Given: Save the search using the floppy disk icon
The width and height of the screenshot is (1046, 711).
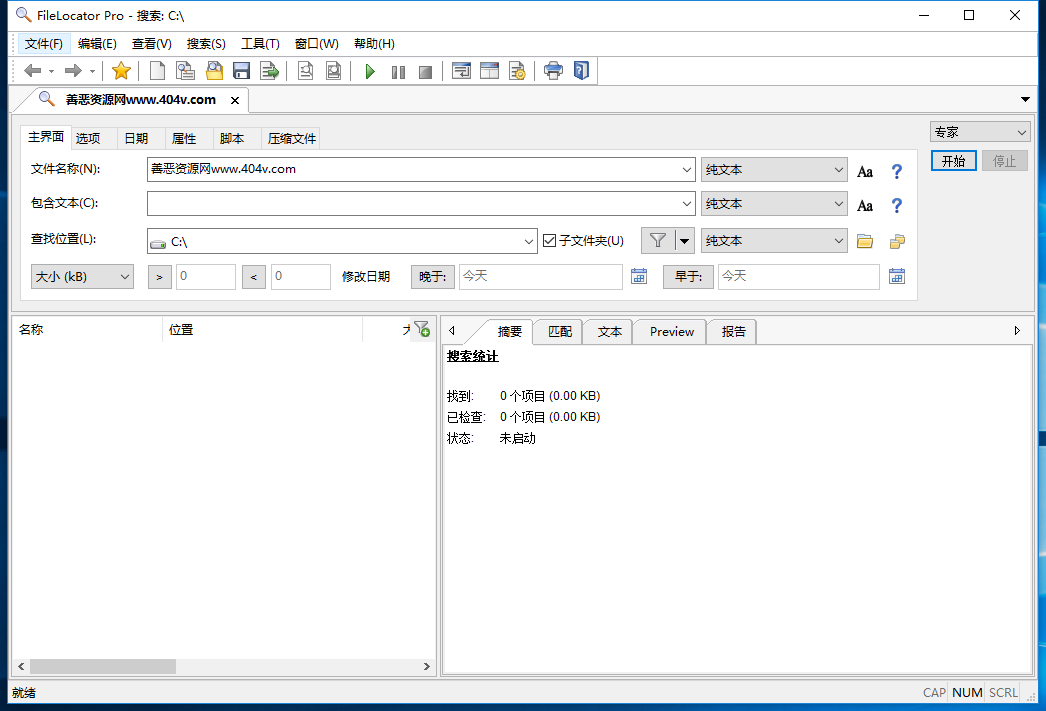Looking at the screenshot, I should [242, 70].
